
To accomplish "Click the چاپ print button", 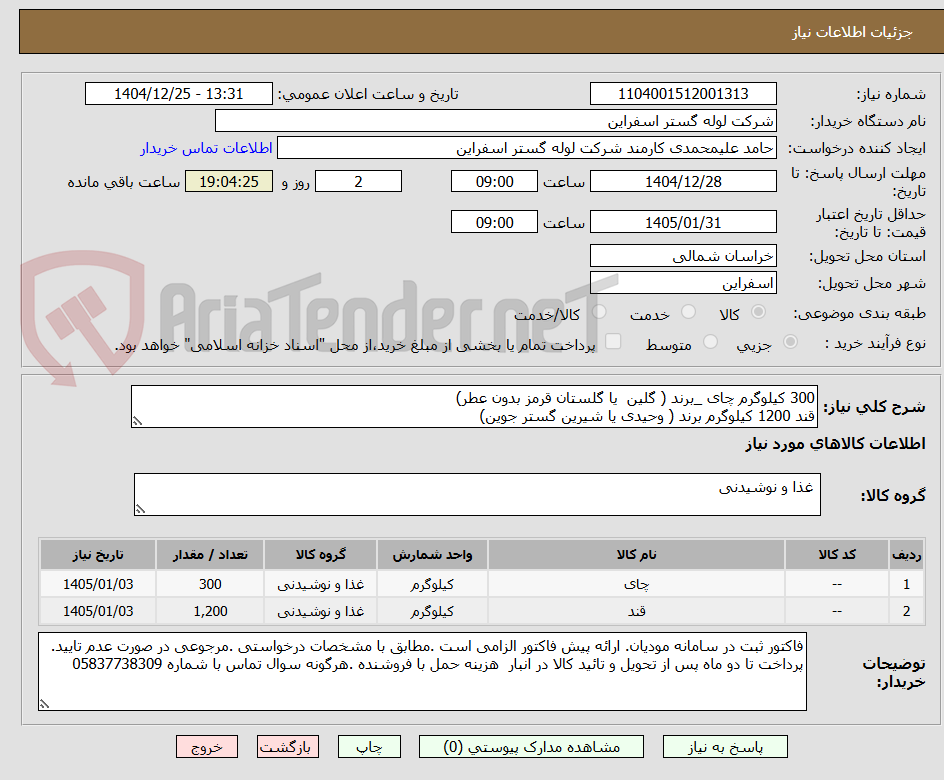I will click(x=369, y=747).
